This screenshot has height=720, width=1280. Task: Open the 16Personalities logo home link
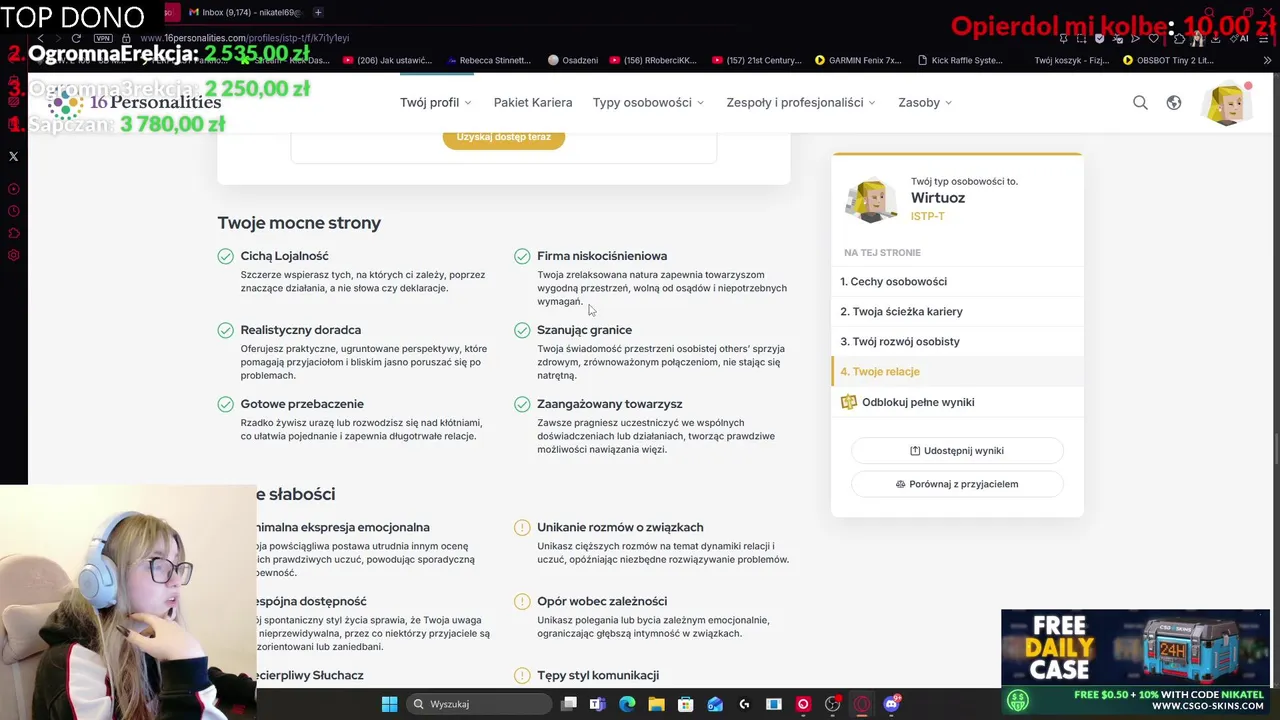(x=135, y=102)
